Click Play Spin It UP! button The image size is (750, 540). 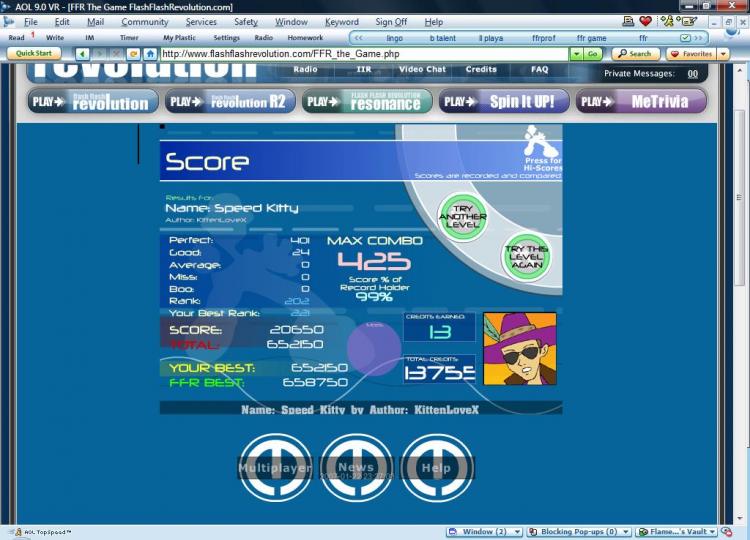pyautogui.click(x=504, y=101)
